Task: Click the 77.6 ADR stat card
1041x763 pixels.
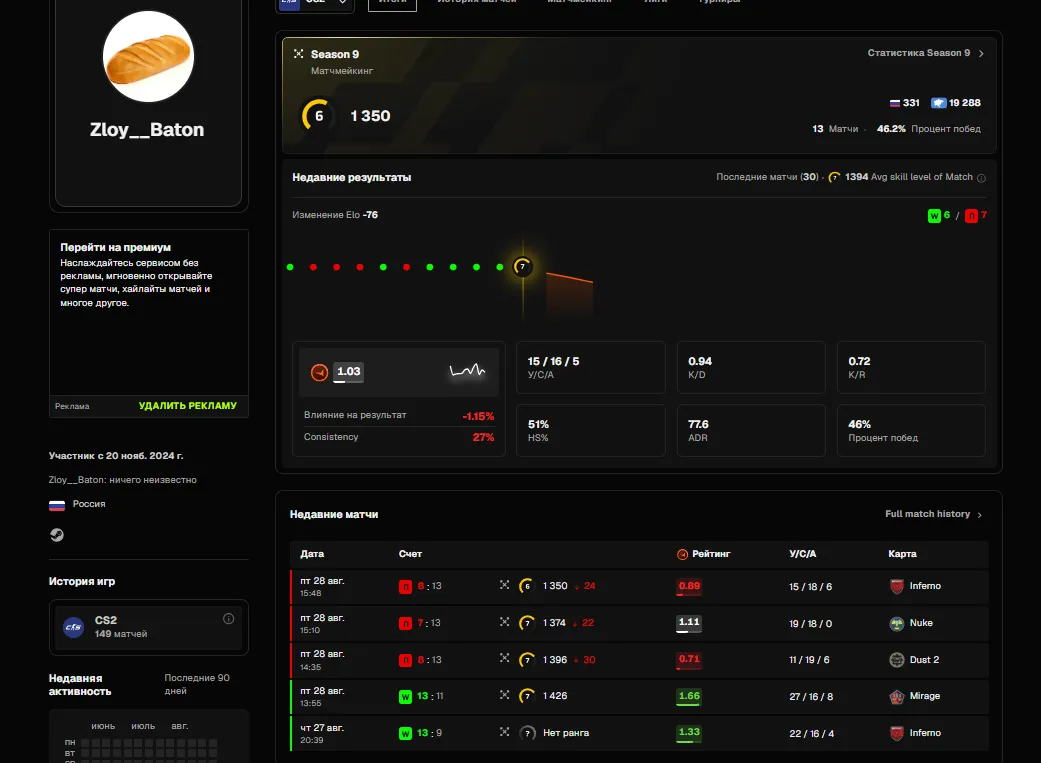Action: 751,430
